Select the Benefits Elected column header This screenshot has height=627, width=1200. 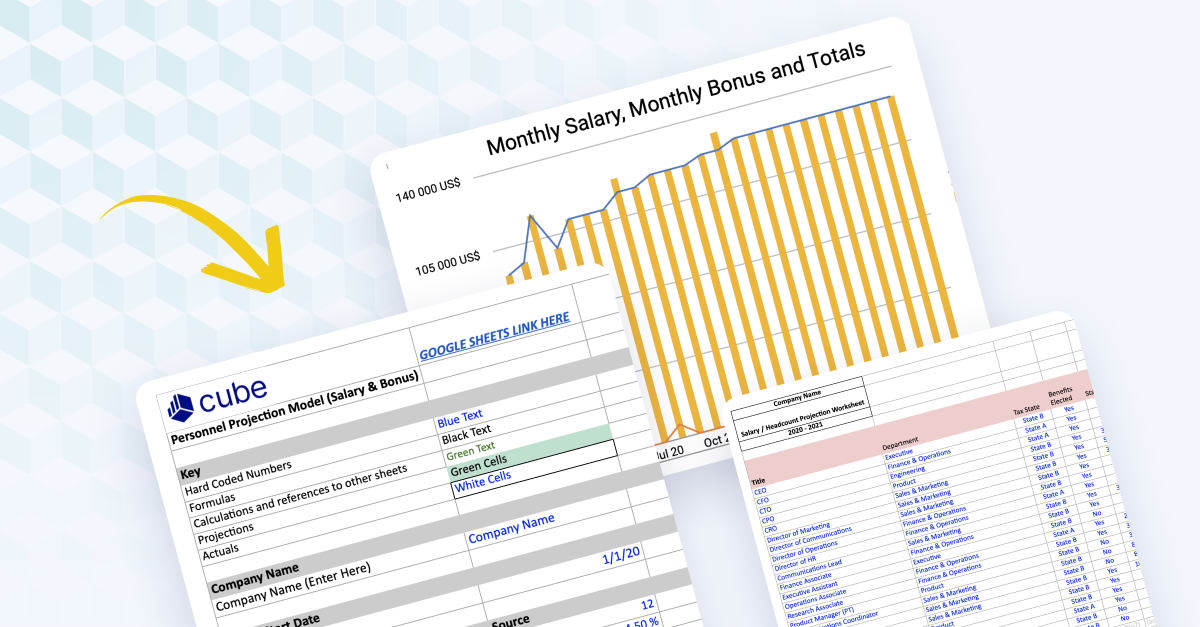(1061, 395)
